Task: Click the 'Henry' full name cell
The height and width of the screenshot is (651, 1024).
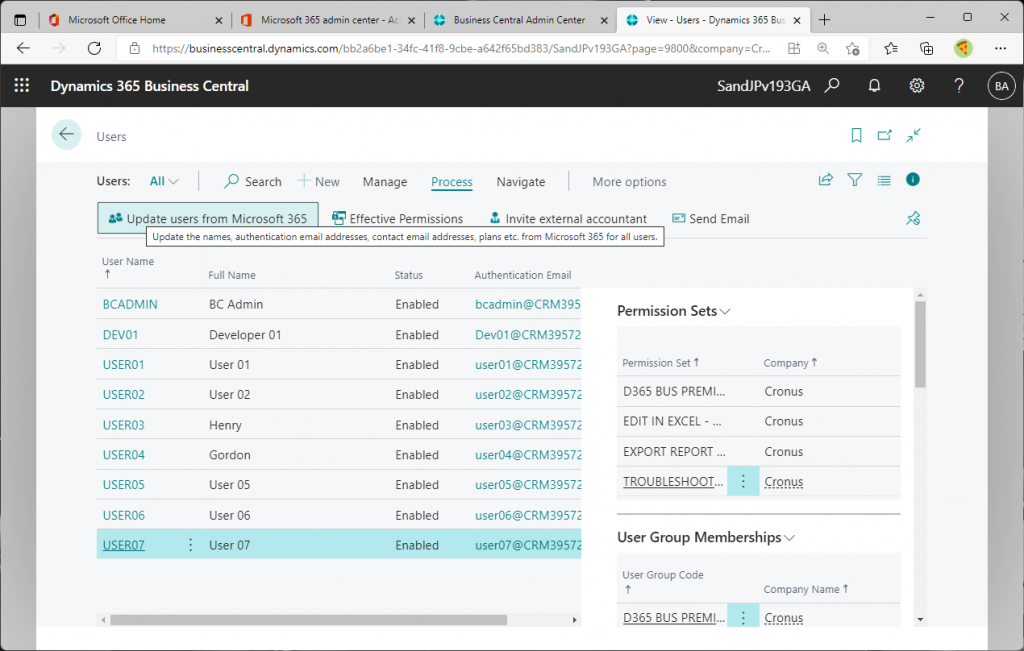Action: pyautogui.click(x=225, y=425)
